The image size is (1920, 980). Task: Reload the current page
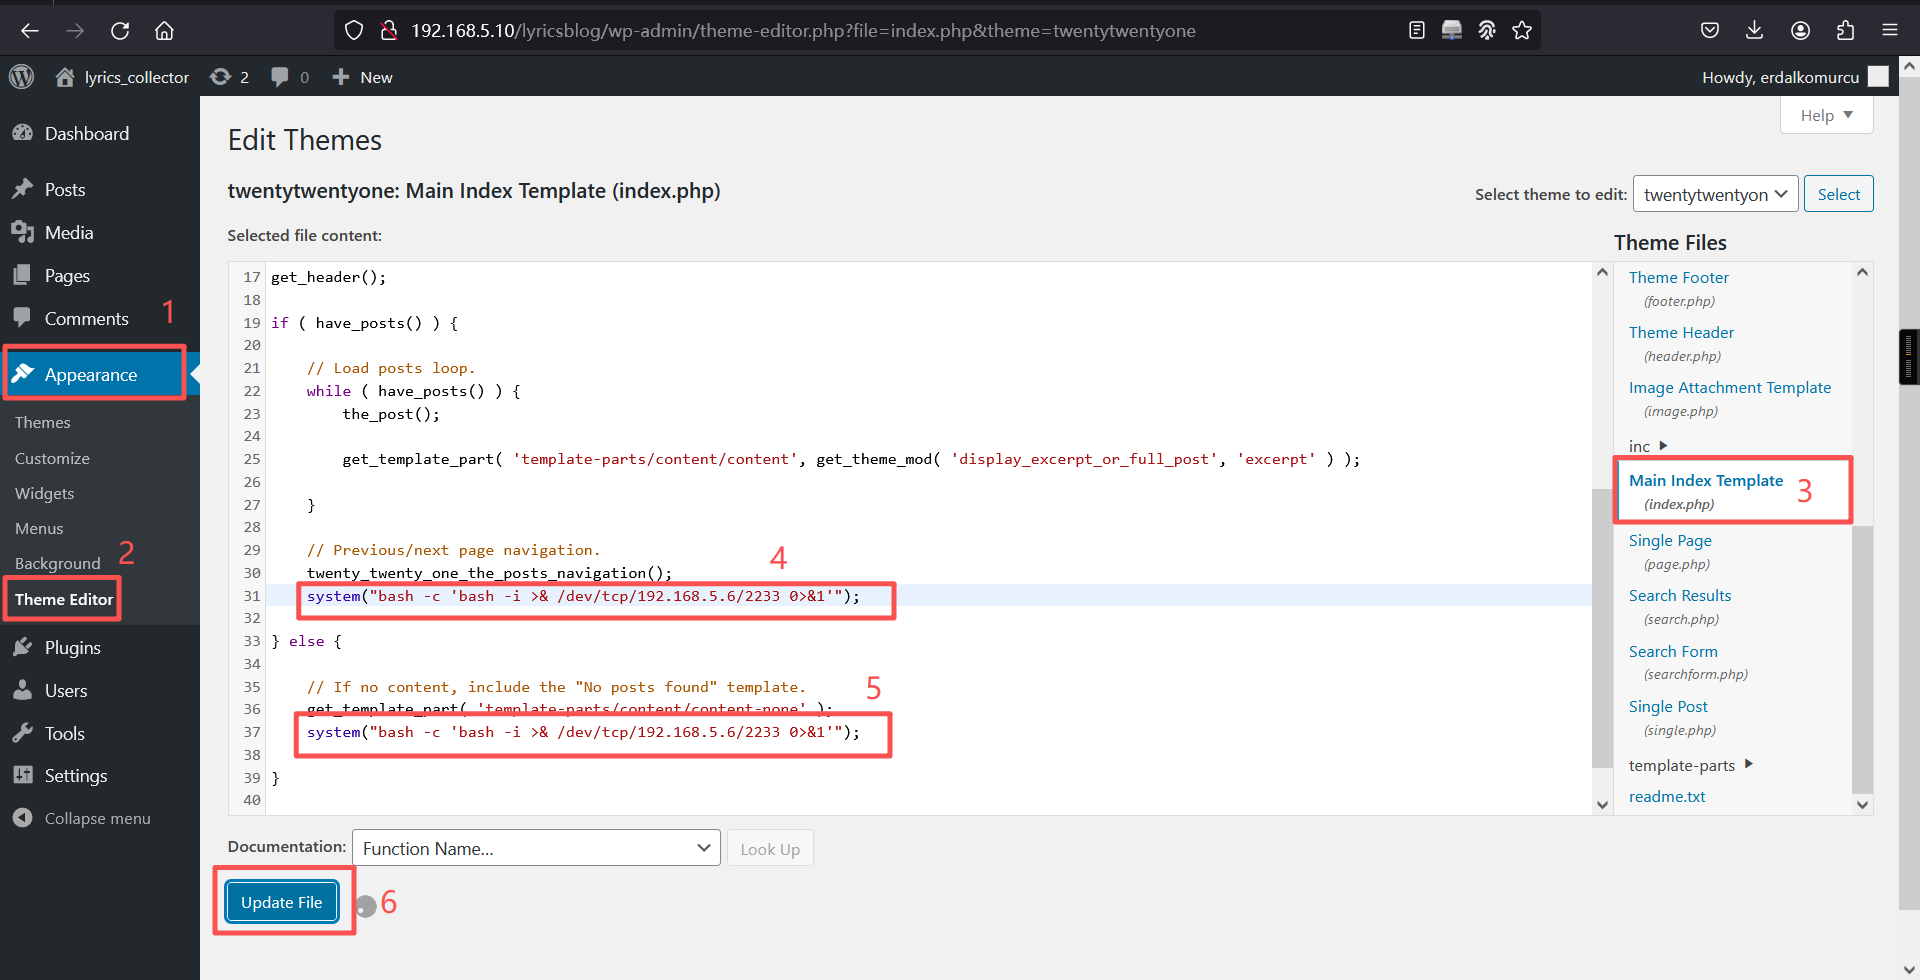tap(120, 31)
